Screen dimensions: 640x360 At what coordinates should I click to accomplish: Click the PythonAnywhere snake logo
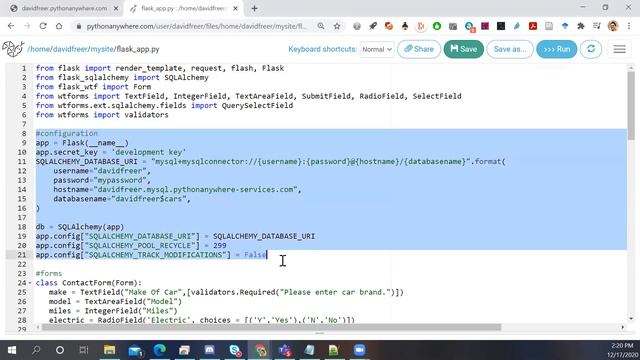click(x=13, y=49)
